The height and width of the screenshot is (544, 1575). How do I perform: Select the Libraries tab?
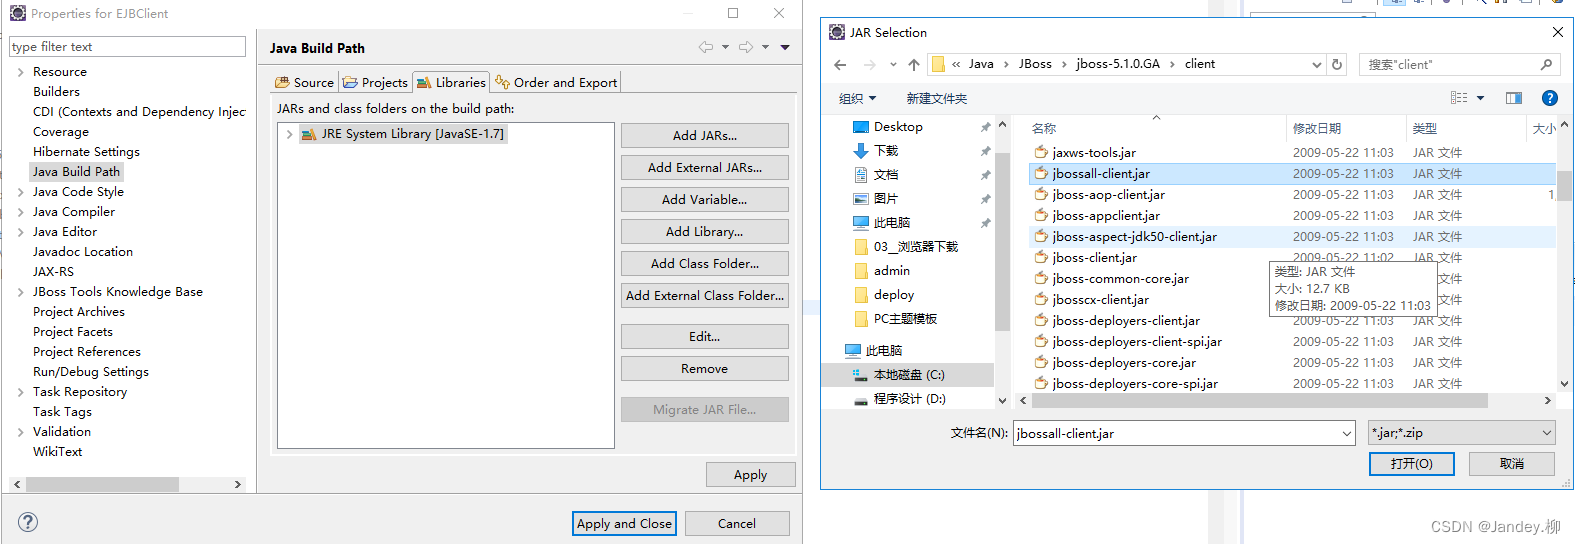click(x=451, y=82)
